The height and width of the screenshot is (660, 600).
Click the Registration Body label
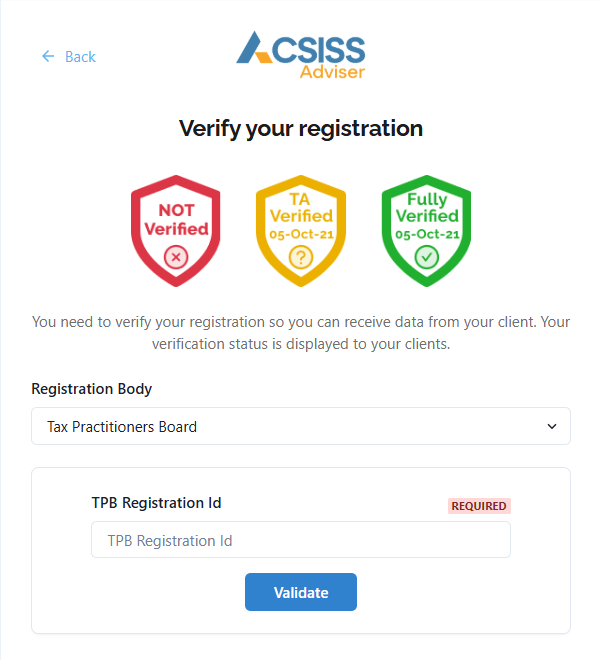(x=92, y=389)
